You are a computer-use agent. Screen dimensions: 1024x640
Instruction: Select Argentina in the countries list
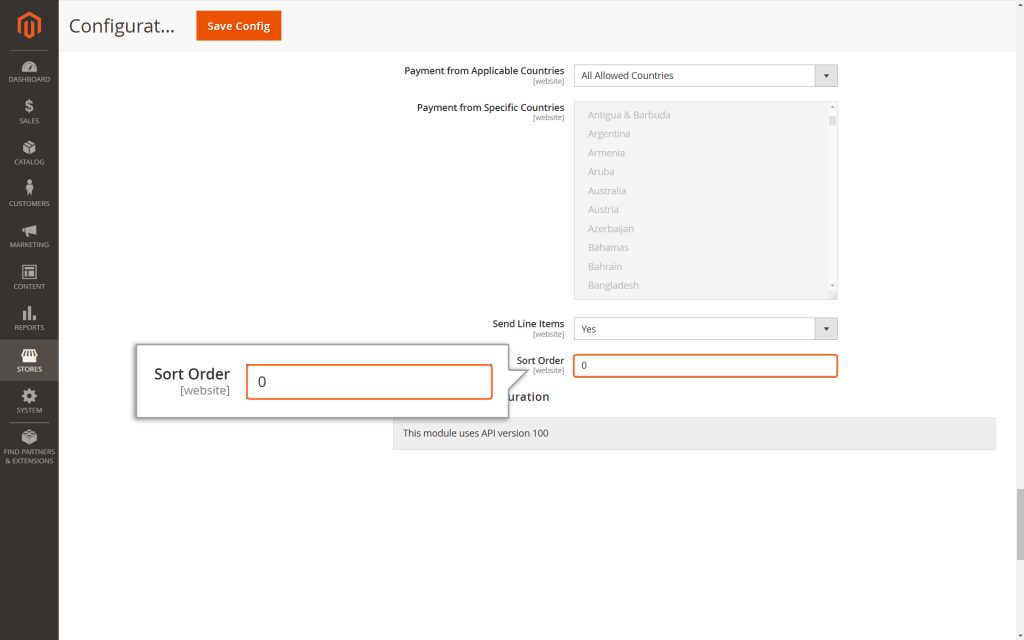[x=608, y=133]
